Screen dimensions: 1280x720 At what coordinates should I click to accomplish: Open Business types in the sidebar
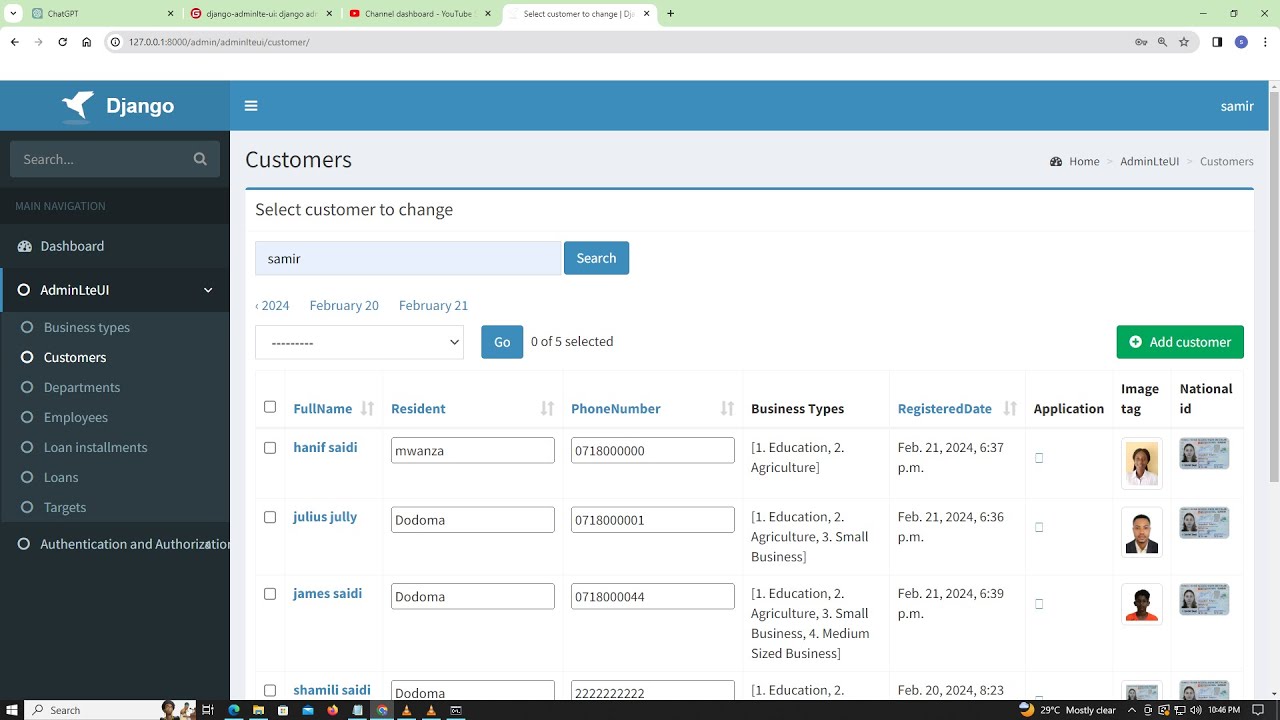[x=86, y=327]
